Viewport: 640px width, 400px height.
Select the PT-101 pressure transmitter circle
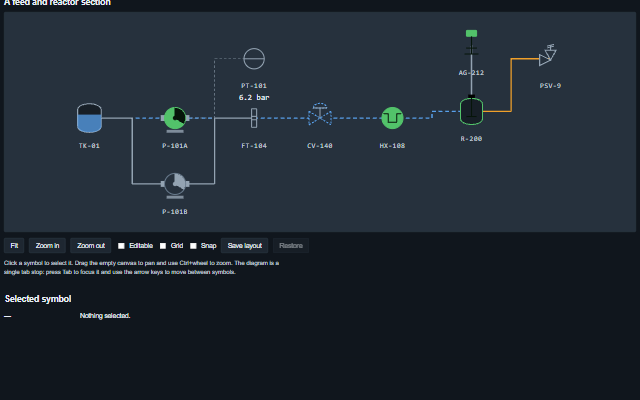click(x=254, y=59)
